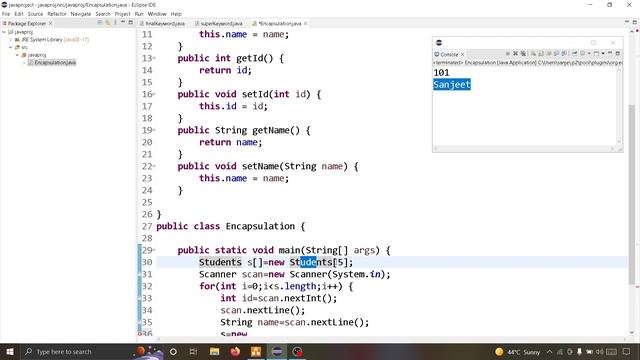
Task: Click the Cortana circle icon on taskbar
Action: [x=173, y=351]
